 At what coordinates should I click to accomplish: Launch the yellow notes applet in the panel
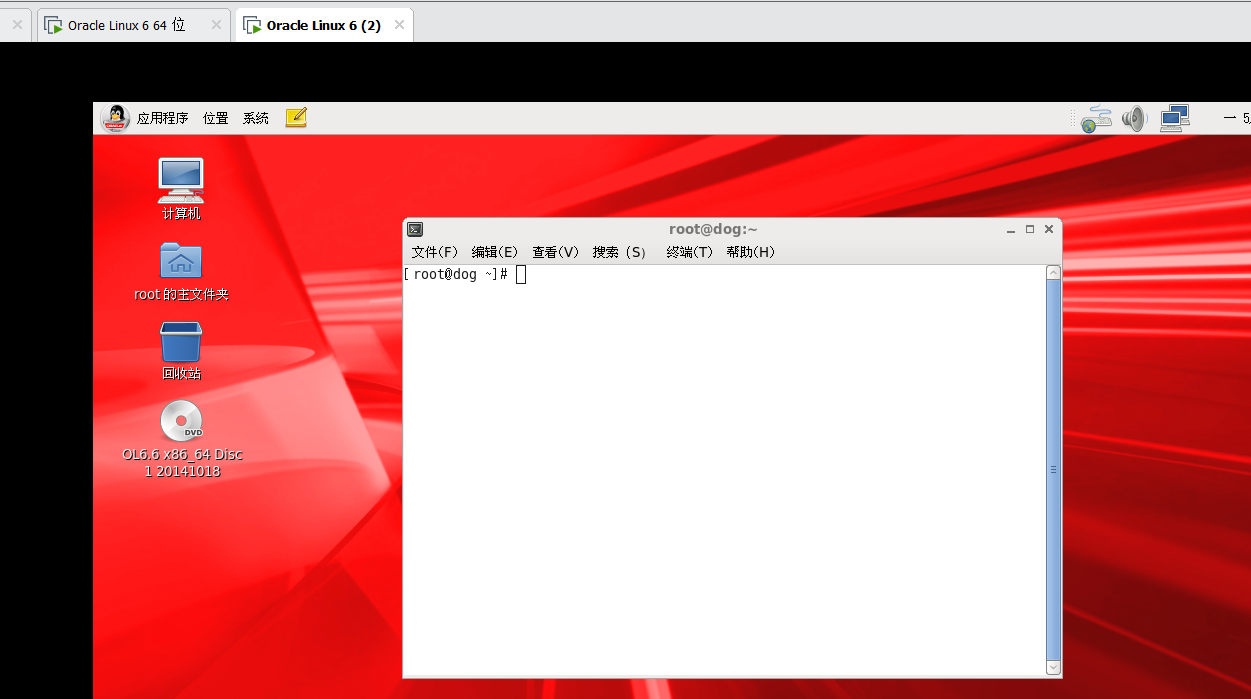click(295, 118)
